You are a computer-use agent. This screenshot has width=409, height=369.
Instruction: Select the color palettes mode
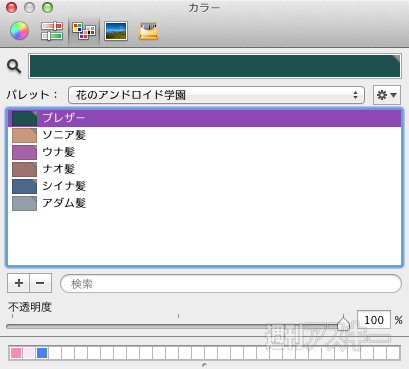pos(84,31)
